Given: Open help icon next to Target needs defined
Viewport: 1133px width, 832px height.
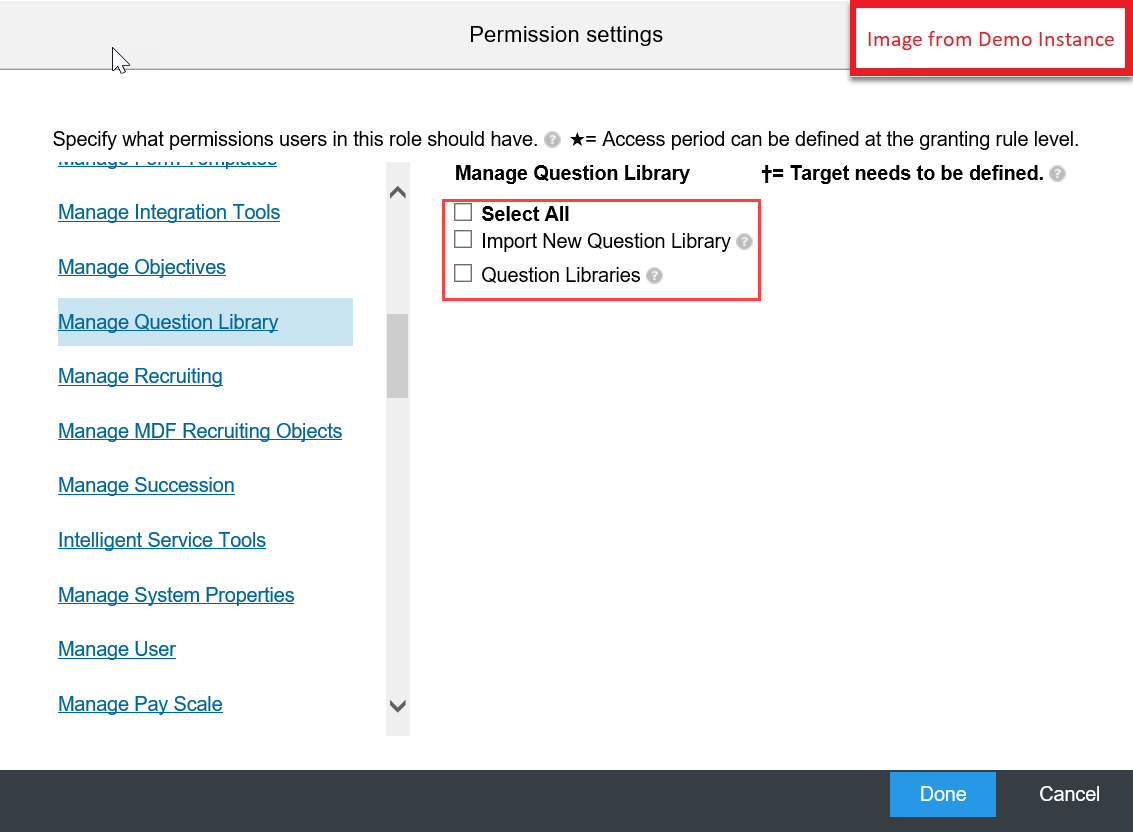Looking at the screenshot, I should (x=1057, y=173).
